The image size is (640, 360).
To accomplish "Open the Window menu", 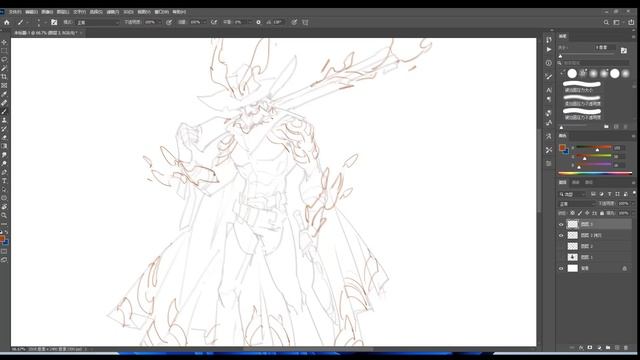I will point(162,12).
